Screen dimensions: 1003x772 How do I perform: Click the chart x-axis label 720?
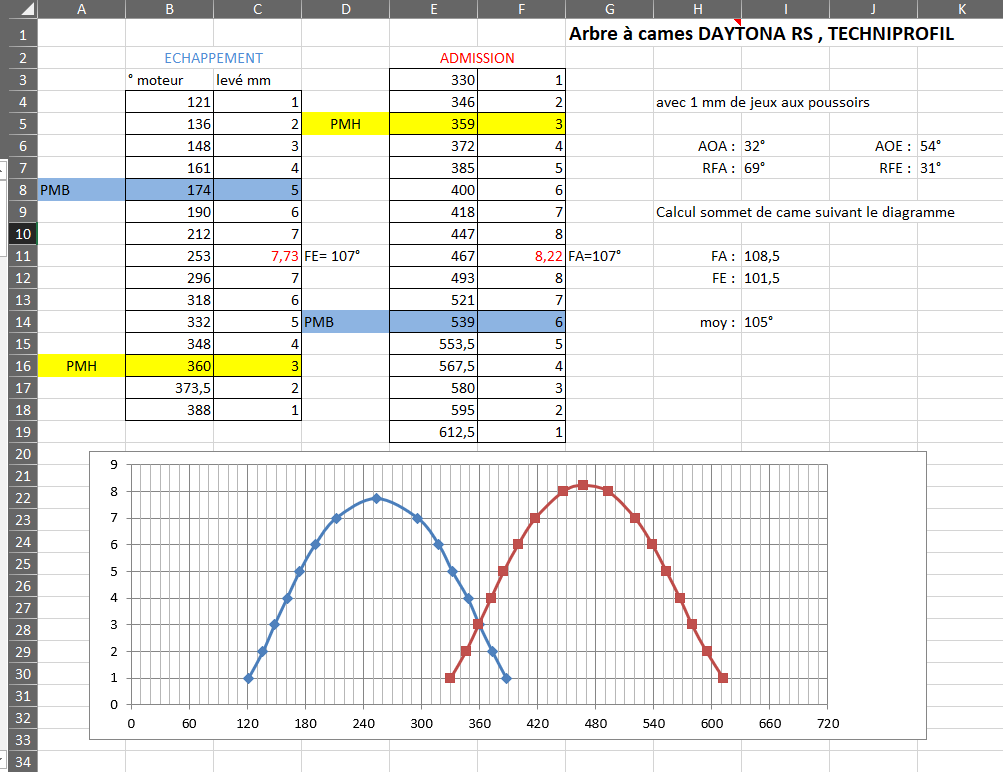(x=828, y=723)
